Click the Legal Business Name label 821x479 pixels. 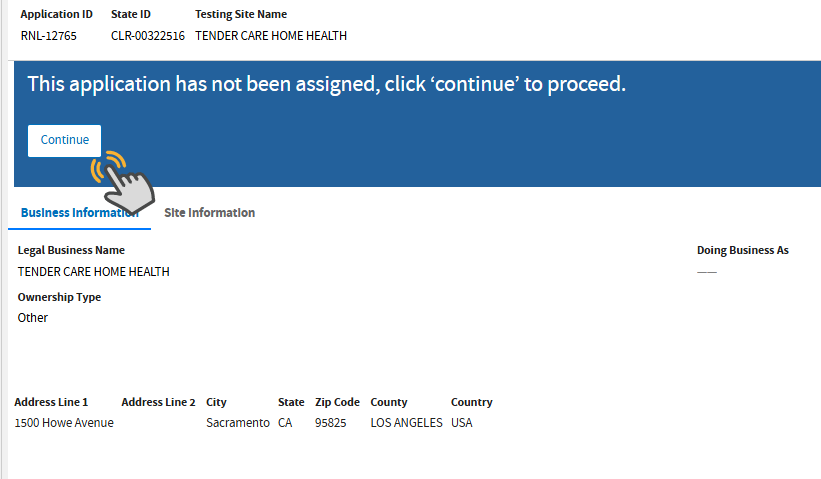(71, 250)
